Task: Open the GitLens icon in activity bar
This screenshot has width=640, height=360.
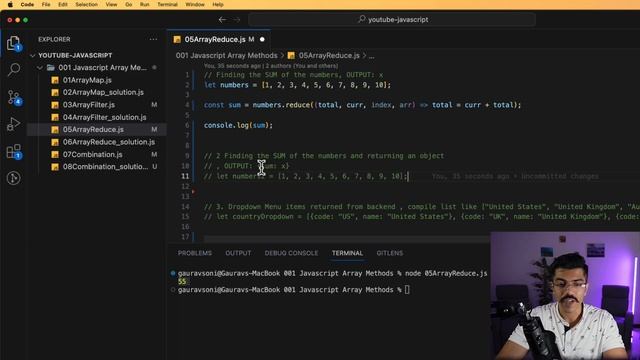Action: pos(13,178)
